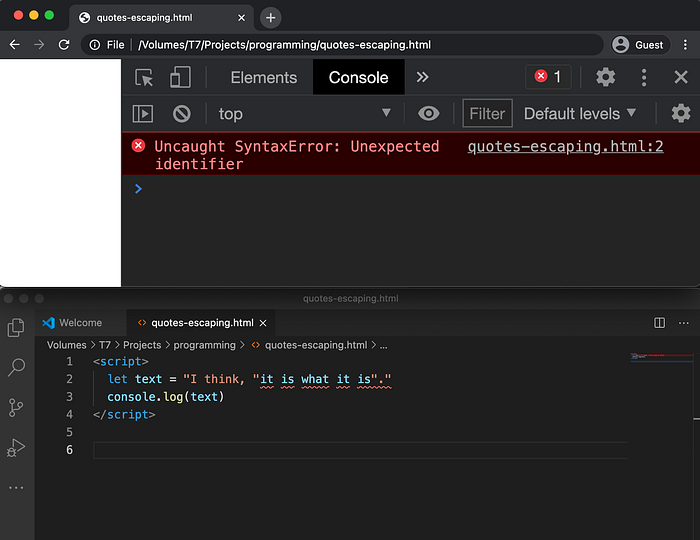Close the quotes-escaping.html browser tab
Screen dimensions: 700x540
pos(242,18)
